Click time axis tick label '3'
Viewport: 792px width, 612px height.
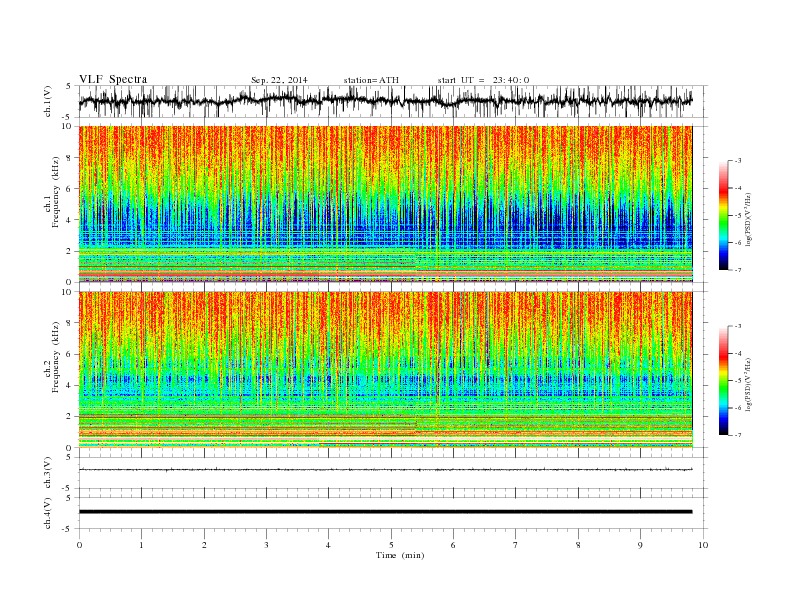pyautogui.click(x=266, y=545)
